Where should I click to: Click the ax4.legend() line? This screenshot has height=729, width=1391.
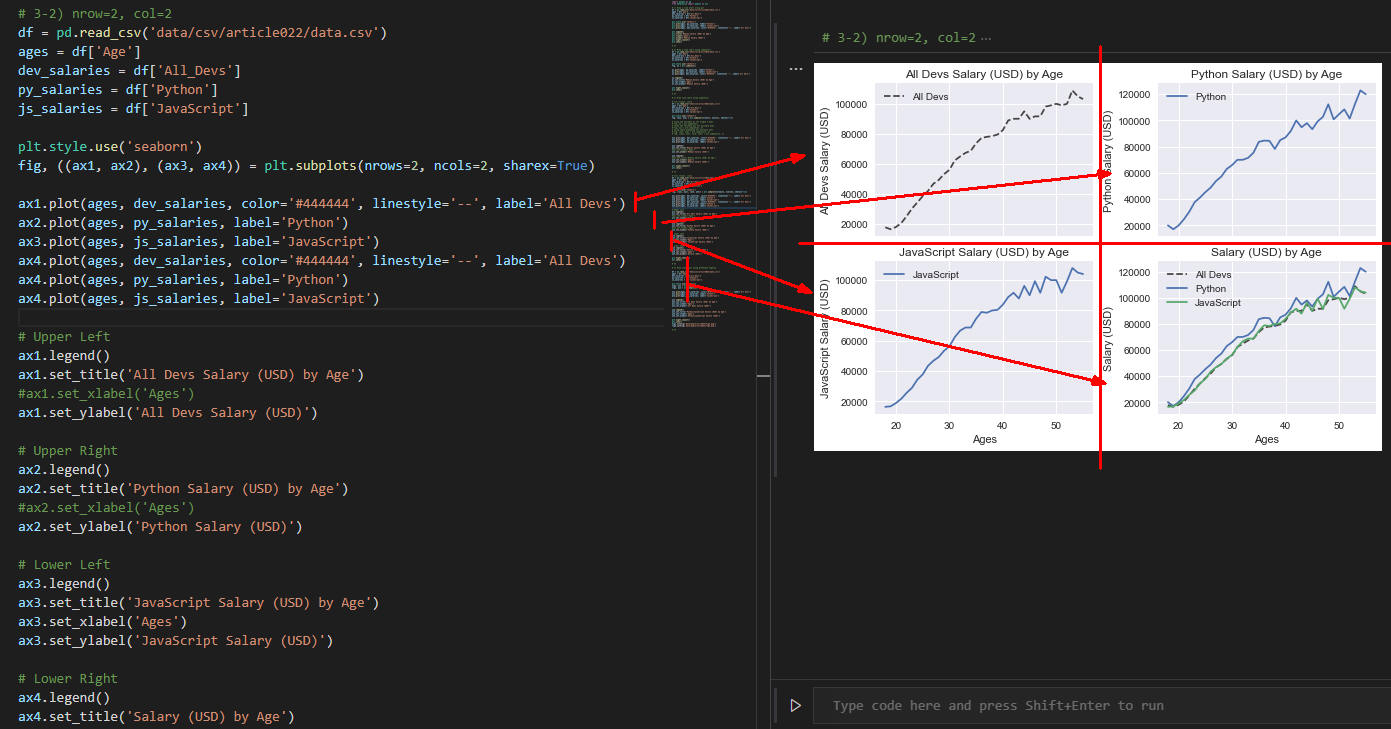coord(64,697)
